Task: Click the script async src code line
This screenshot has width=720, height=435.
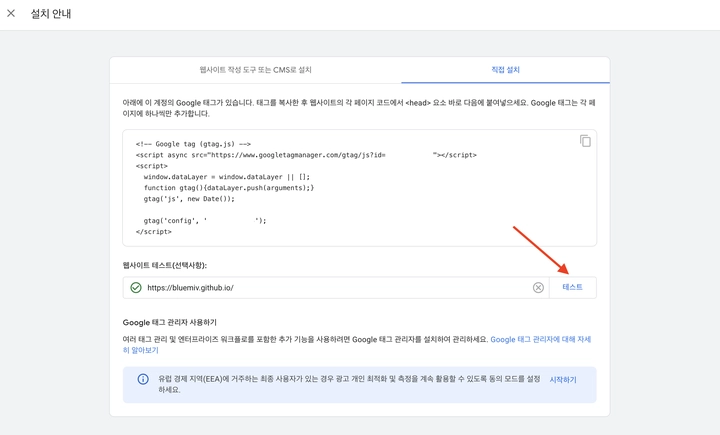Action: (306, 155)
